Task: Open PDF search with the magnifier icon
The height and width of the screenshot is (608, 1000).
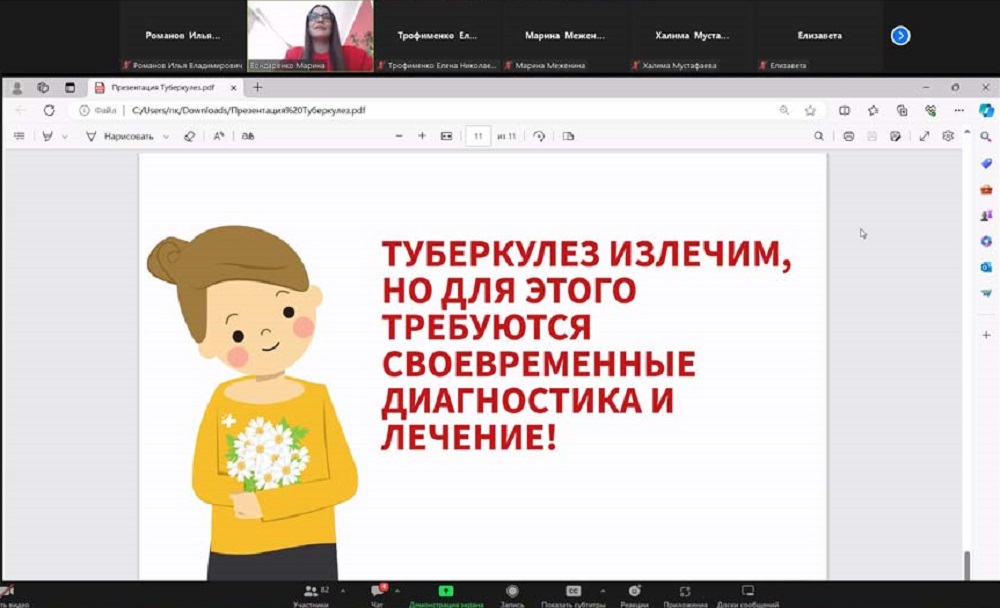Action: click(819, 136)
